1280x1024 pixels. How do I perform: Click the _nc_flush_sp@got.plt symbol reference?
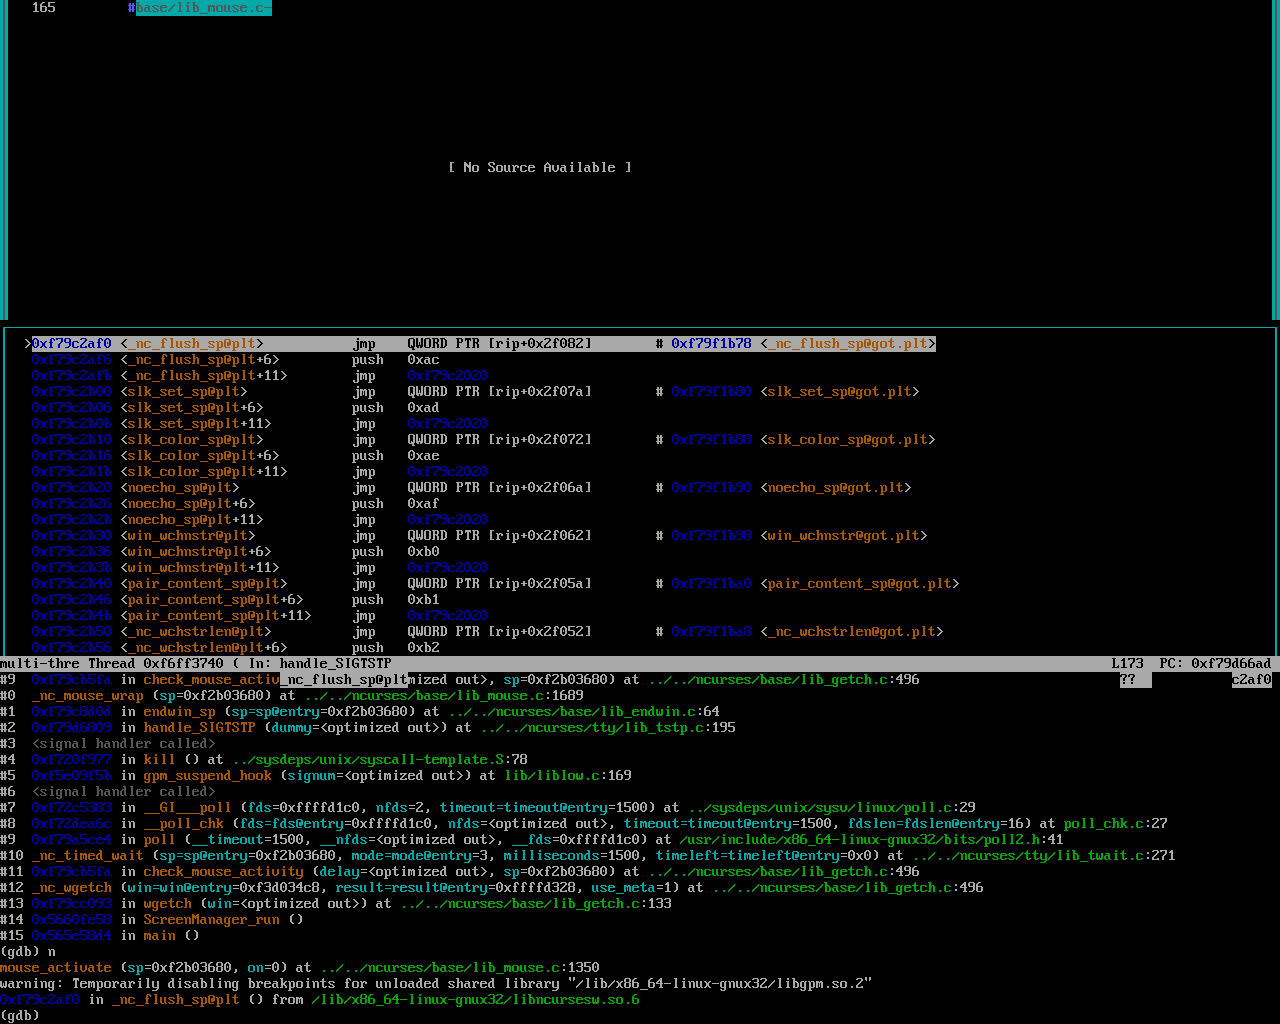point(848,344)
